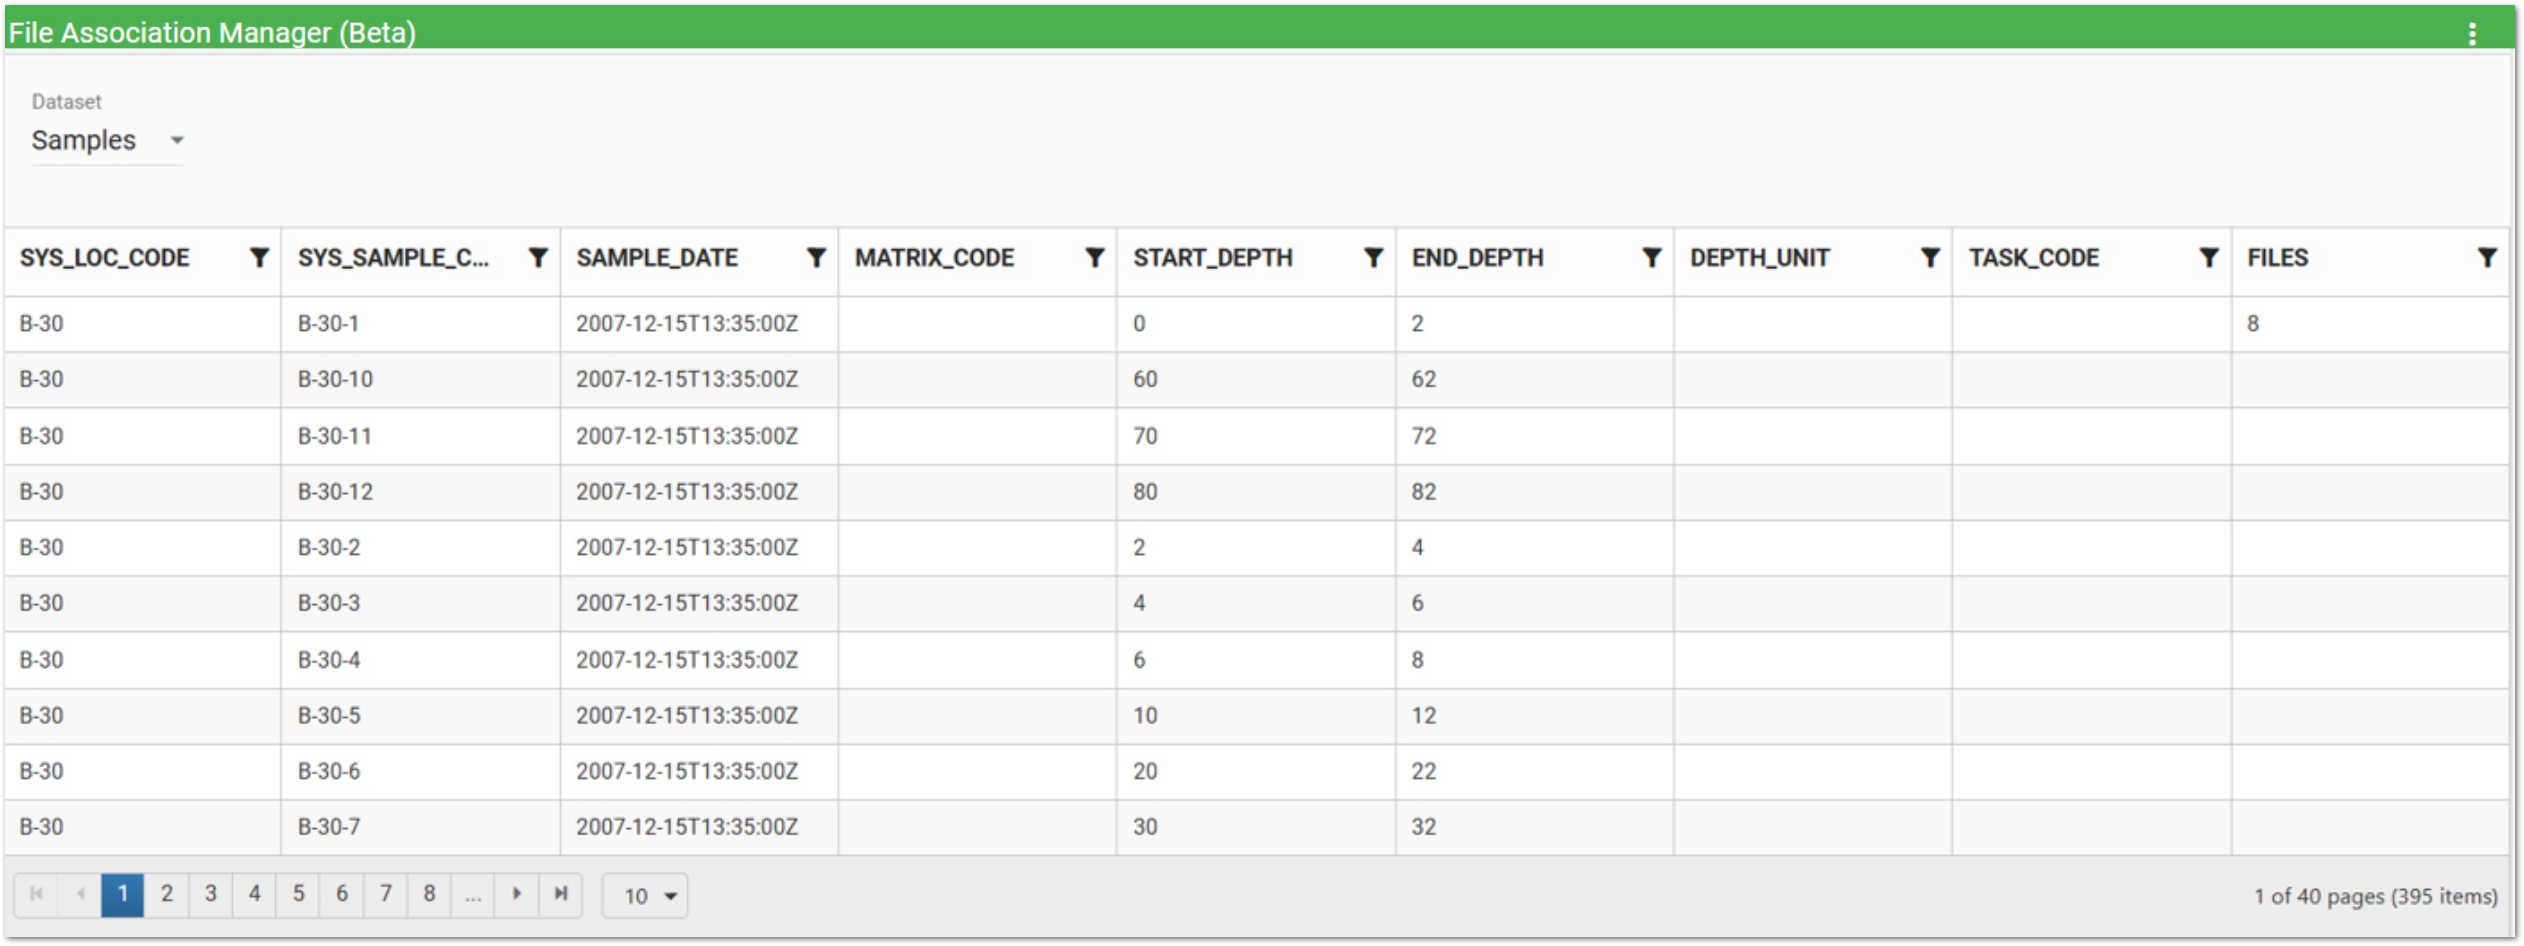Open the SAMPLE_DATE column filter

click(x=816, y=258)
